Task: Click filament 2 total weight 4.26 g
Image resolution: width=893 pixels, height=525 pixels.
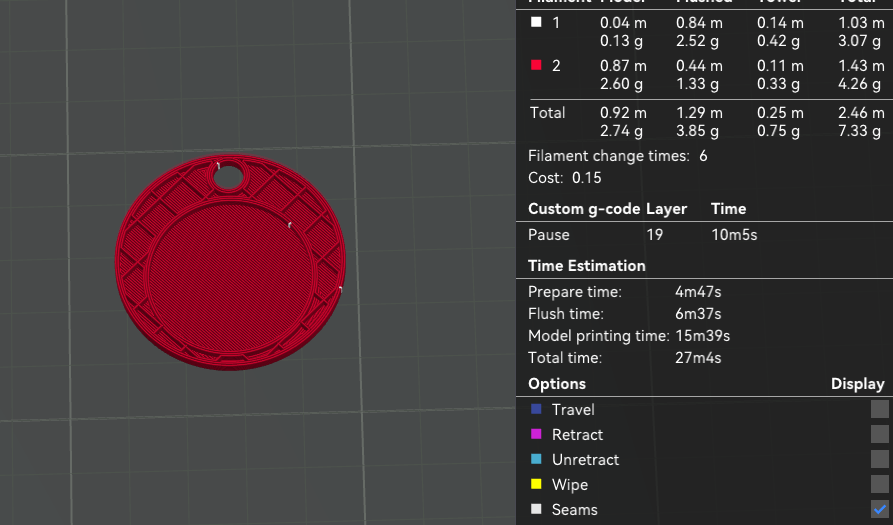Action: click(x=859, y=84)
